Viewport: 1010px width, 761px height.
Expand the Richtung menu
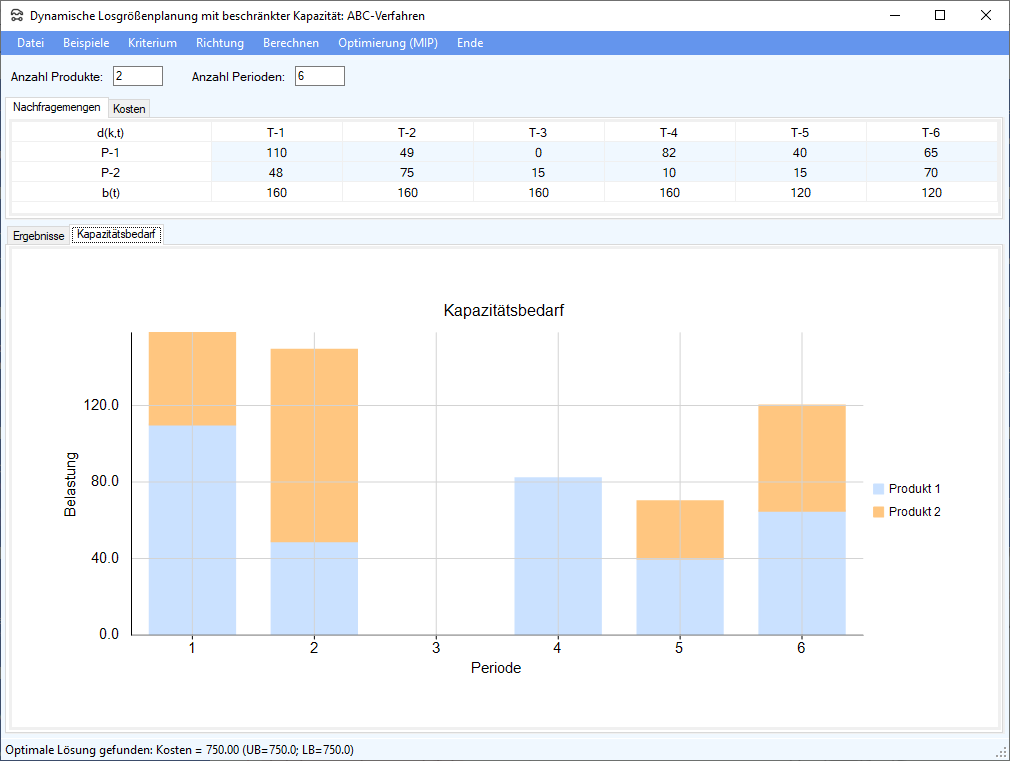click(x=220, y=43)
